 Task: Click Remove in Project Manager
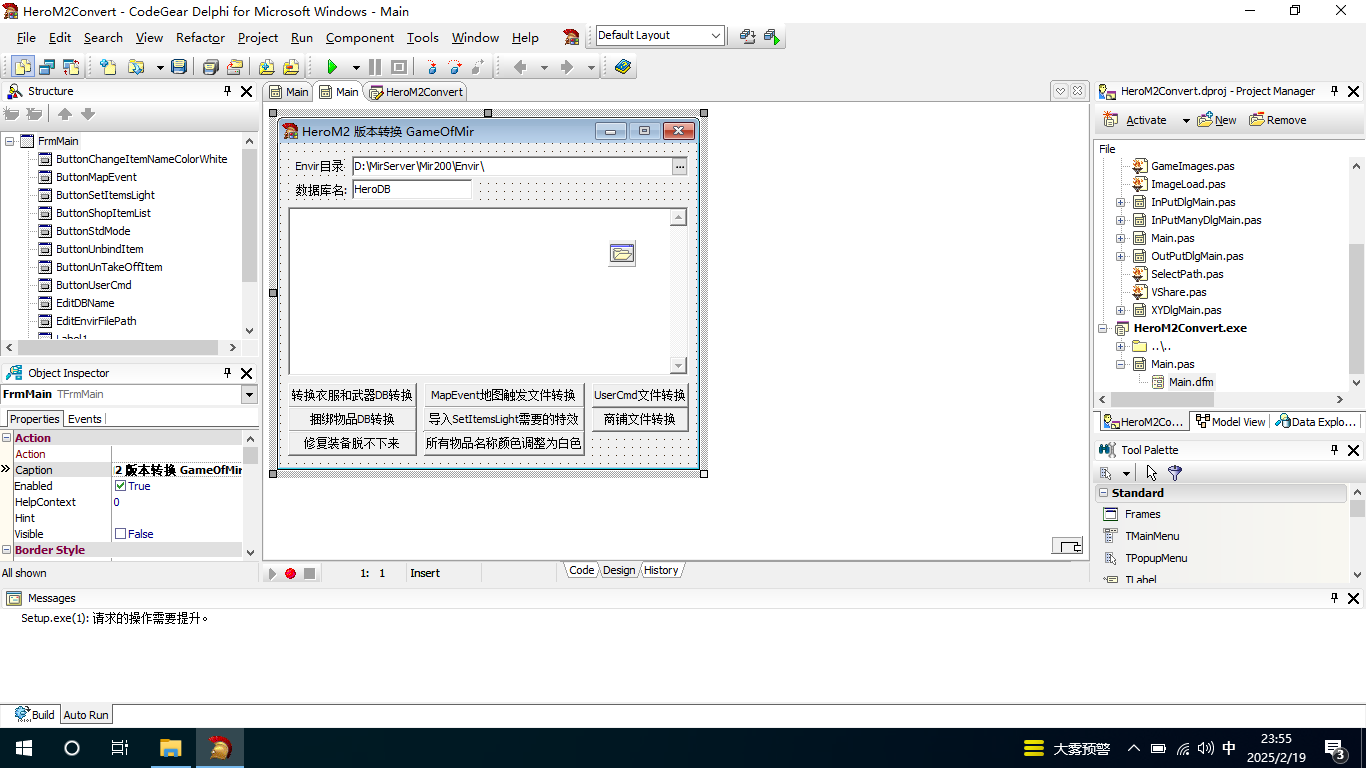(x=1277, y=120)
